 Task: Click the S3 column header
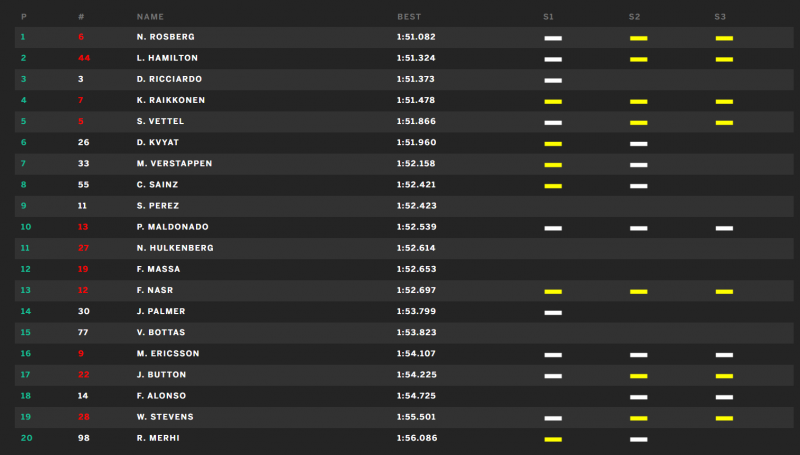[719, 17]
